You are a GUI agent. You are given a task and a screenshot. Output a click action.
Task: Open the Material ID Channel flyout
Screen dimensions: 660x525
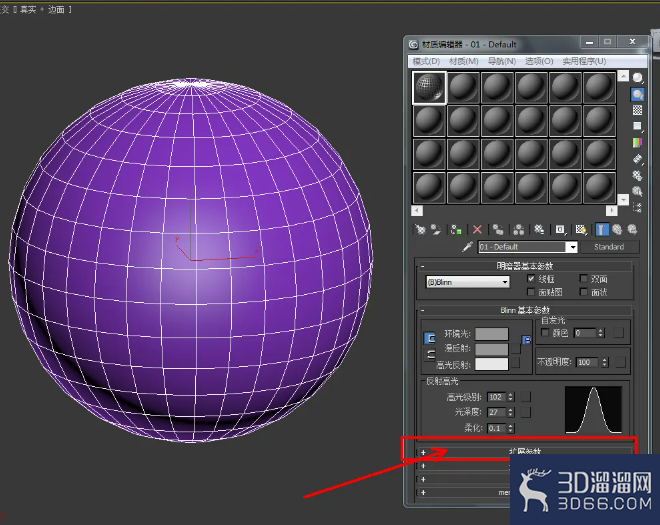(560, 229)
